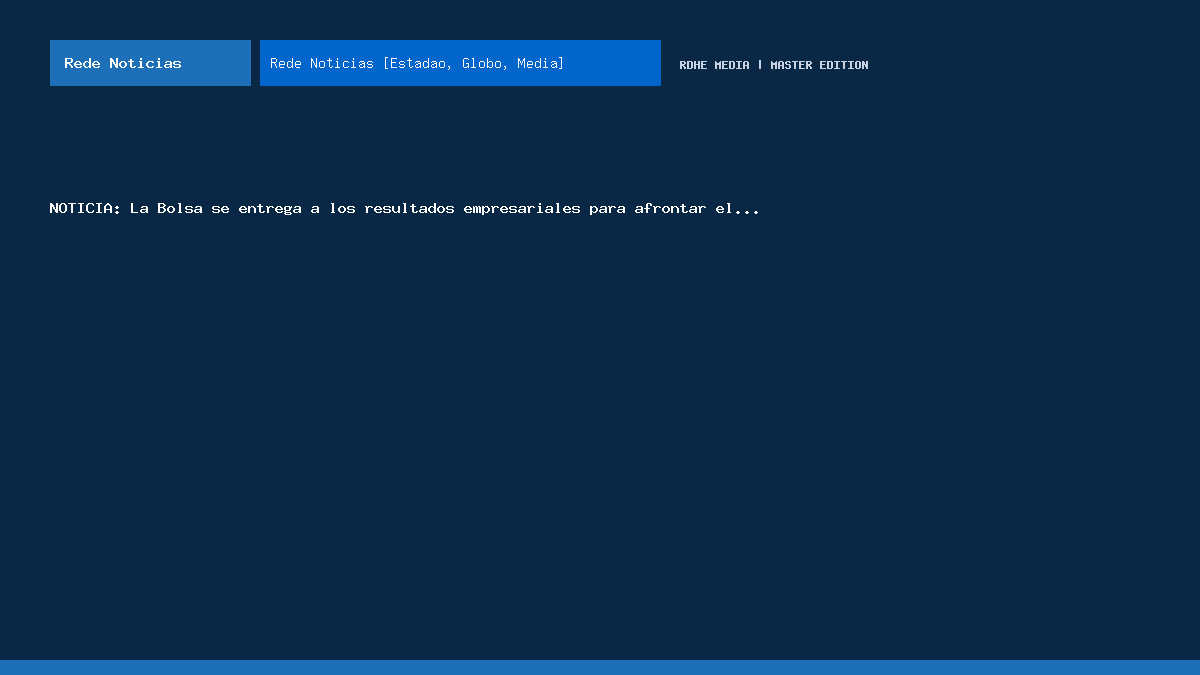
Task: Select the Rede Noticias source list field
Action: click(x=460, y=63)
